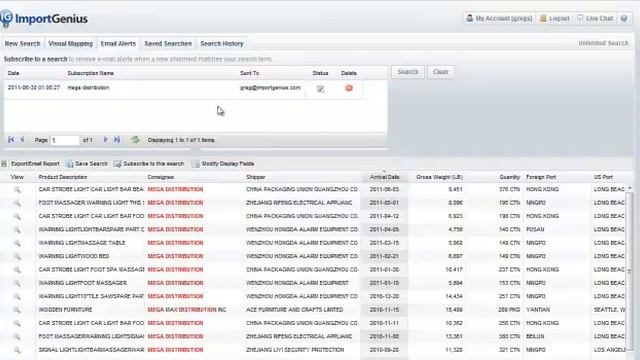Open the Saved Searches tab
Viewport: 640px width, 360px height.
168,43
